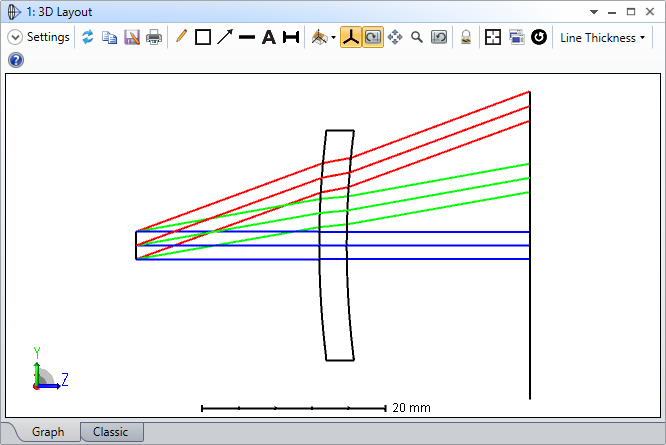666x445 pixels.
Task: Refresh the 3D layout with update icon
Action: (88, 37)
